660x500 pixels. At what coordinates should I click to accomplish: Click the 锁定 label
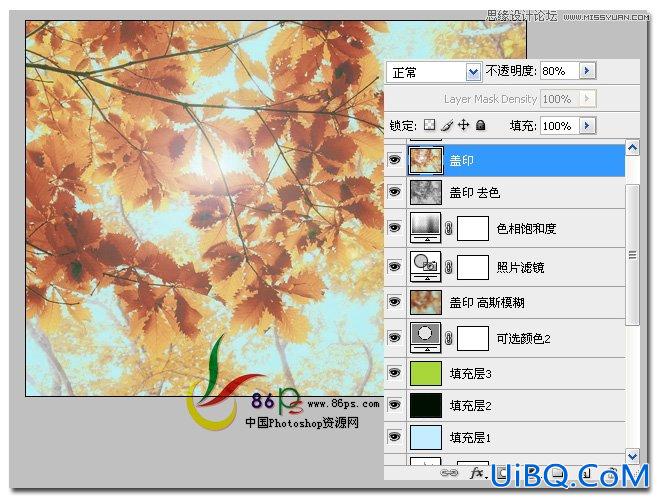coord(403,125)
